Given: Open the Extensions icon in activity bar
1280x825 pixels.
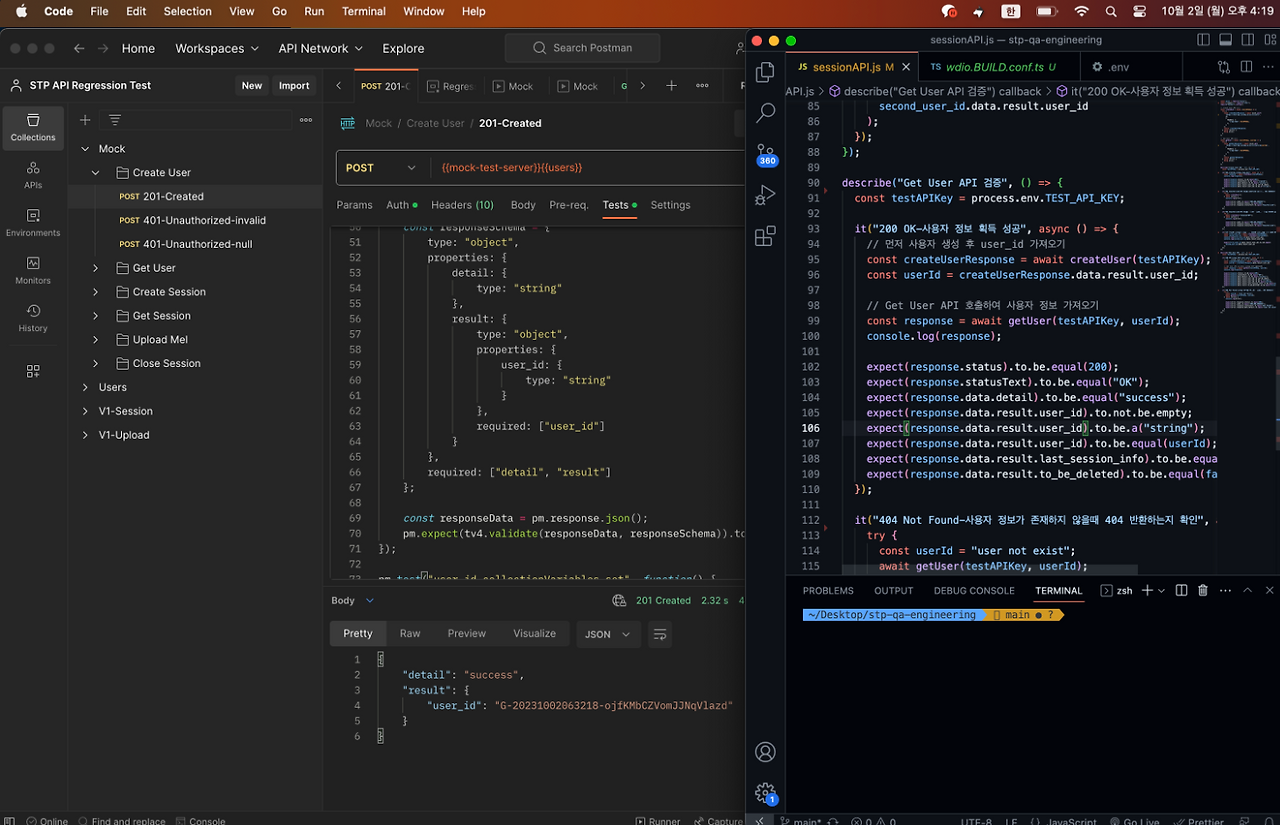Looking at the screenshot, I should click(x=765, y=236).
